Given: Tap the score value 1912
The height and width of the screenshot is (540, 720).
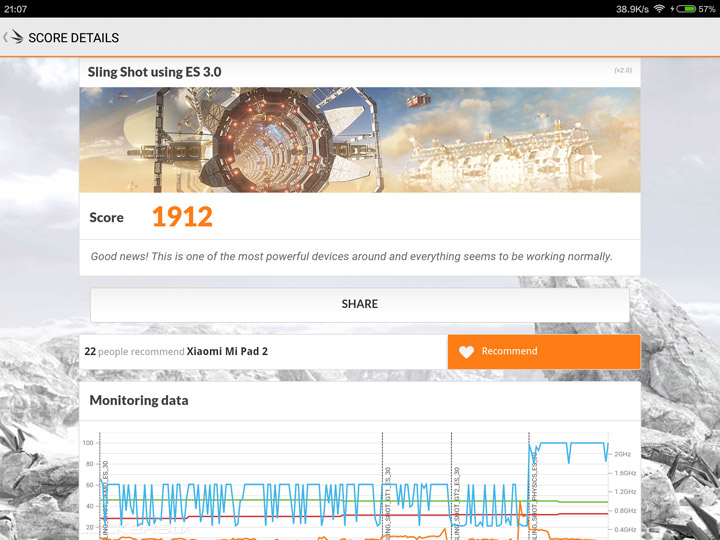Looking at the screenshot, I should point(182,217).
